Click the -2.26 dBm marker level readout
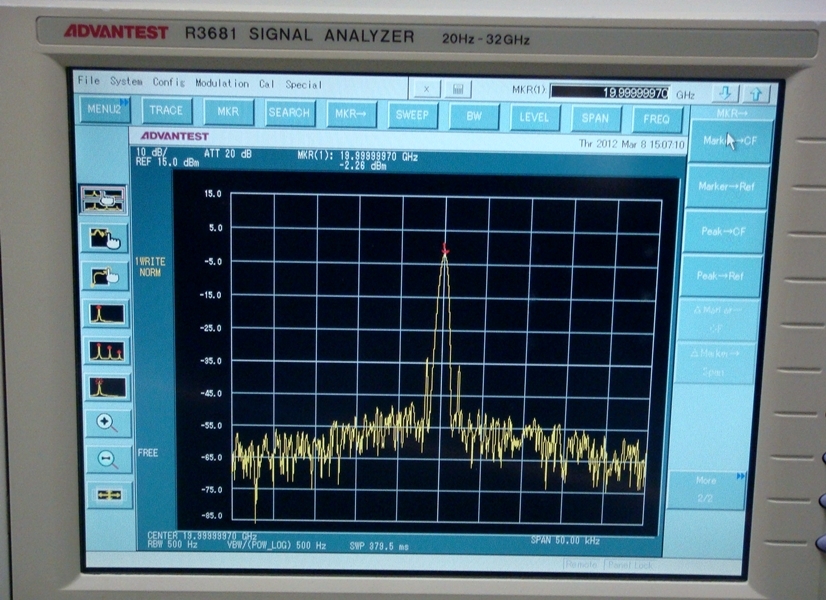 pyautogui.click(x=363, y=166)
